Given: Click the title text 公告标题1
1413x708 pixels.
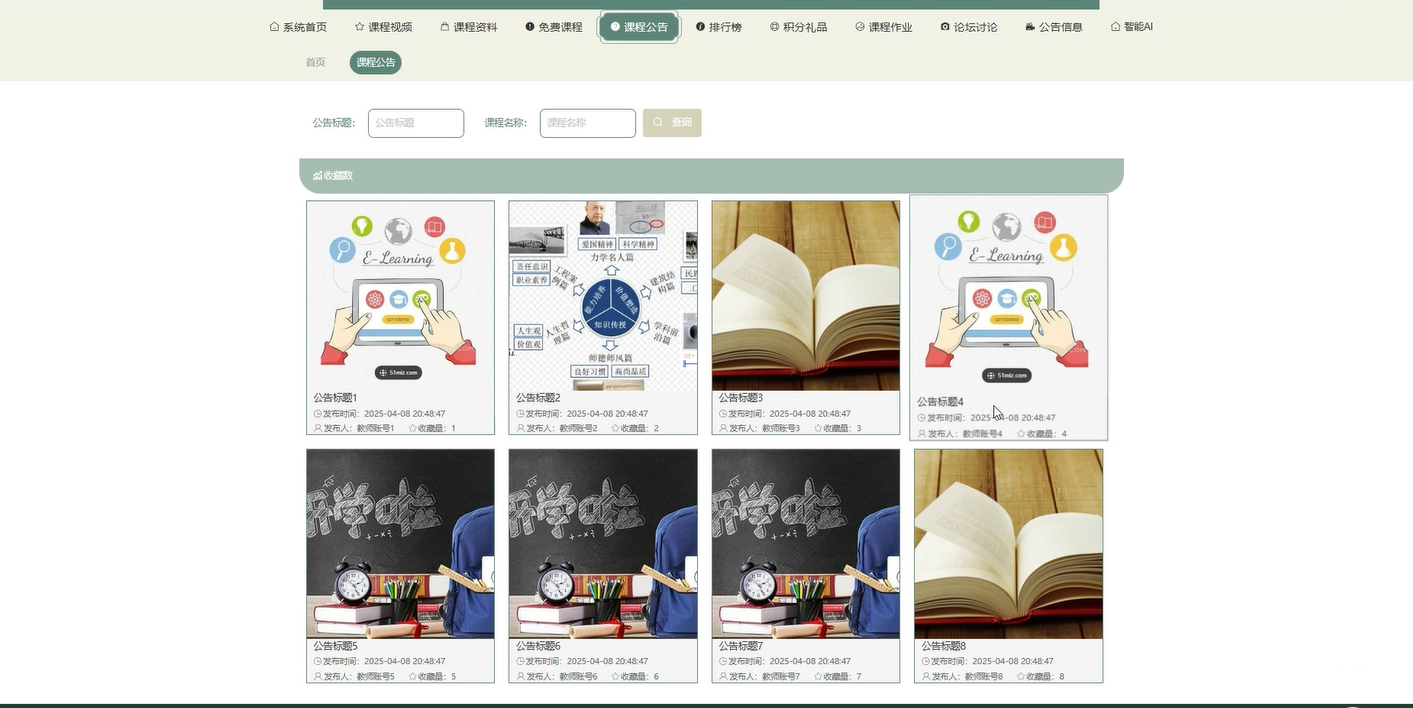Looking at the screenshot, I should point(335,398).
